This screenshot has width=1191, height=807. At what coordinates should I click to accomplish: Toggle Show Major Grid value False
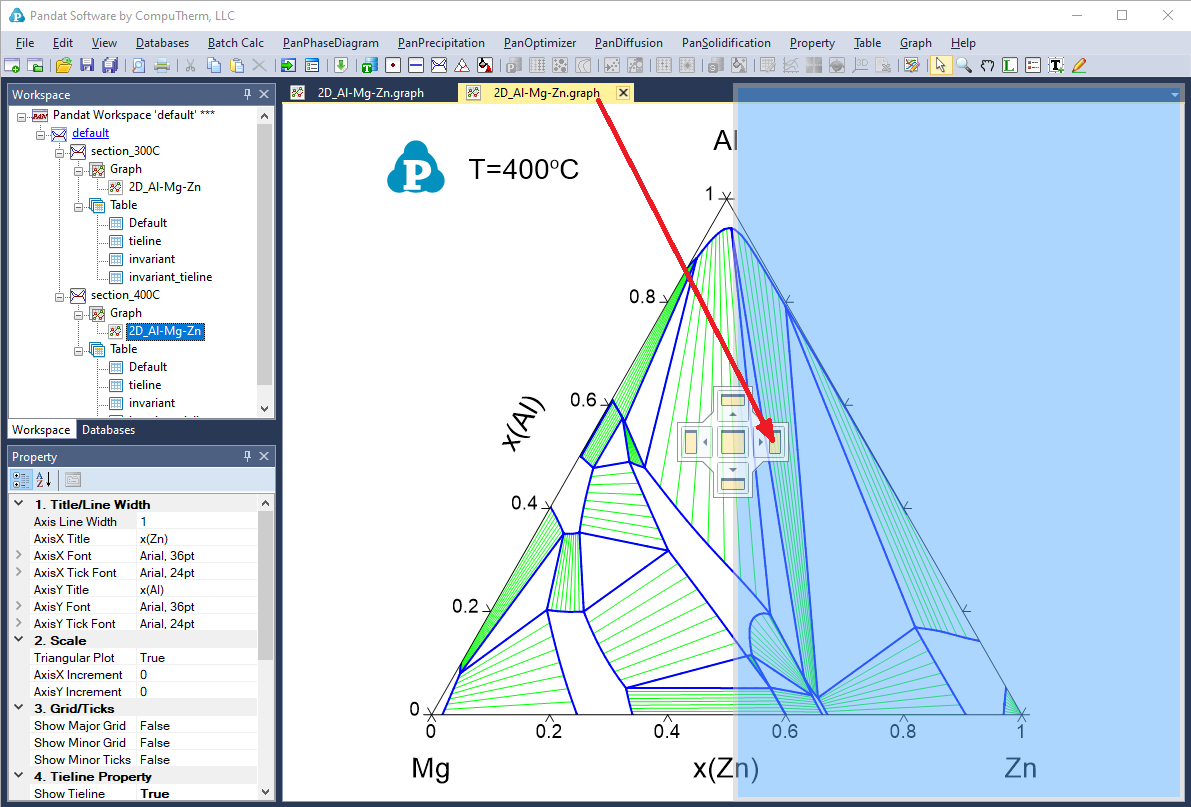[x=155, y=726]
